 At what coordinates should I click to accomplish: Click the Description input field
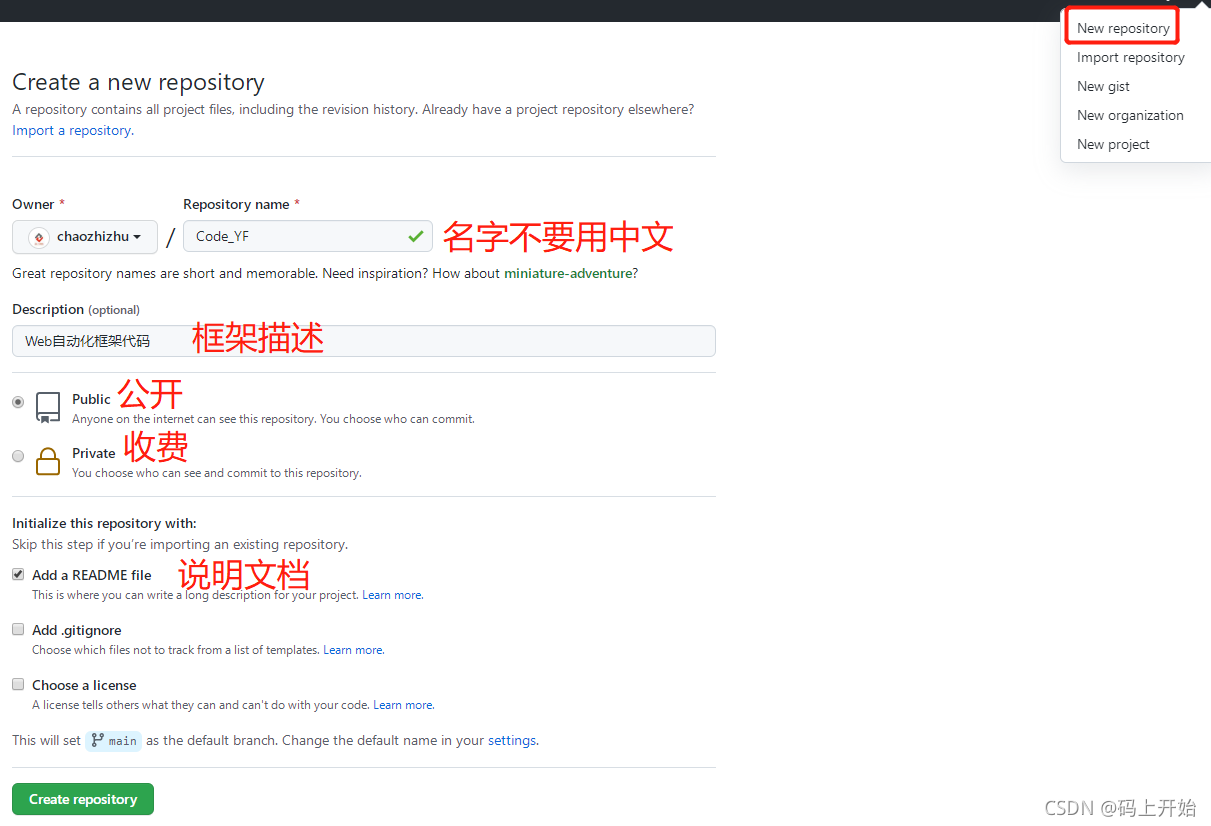[x=364, y=341]
